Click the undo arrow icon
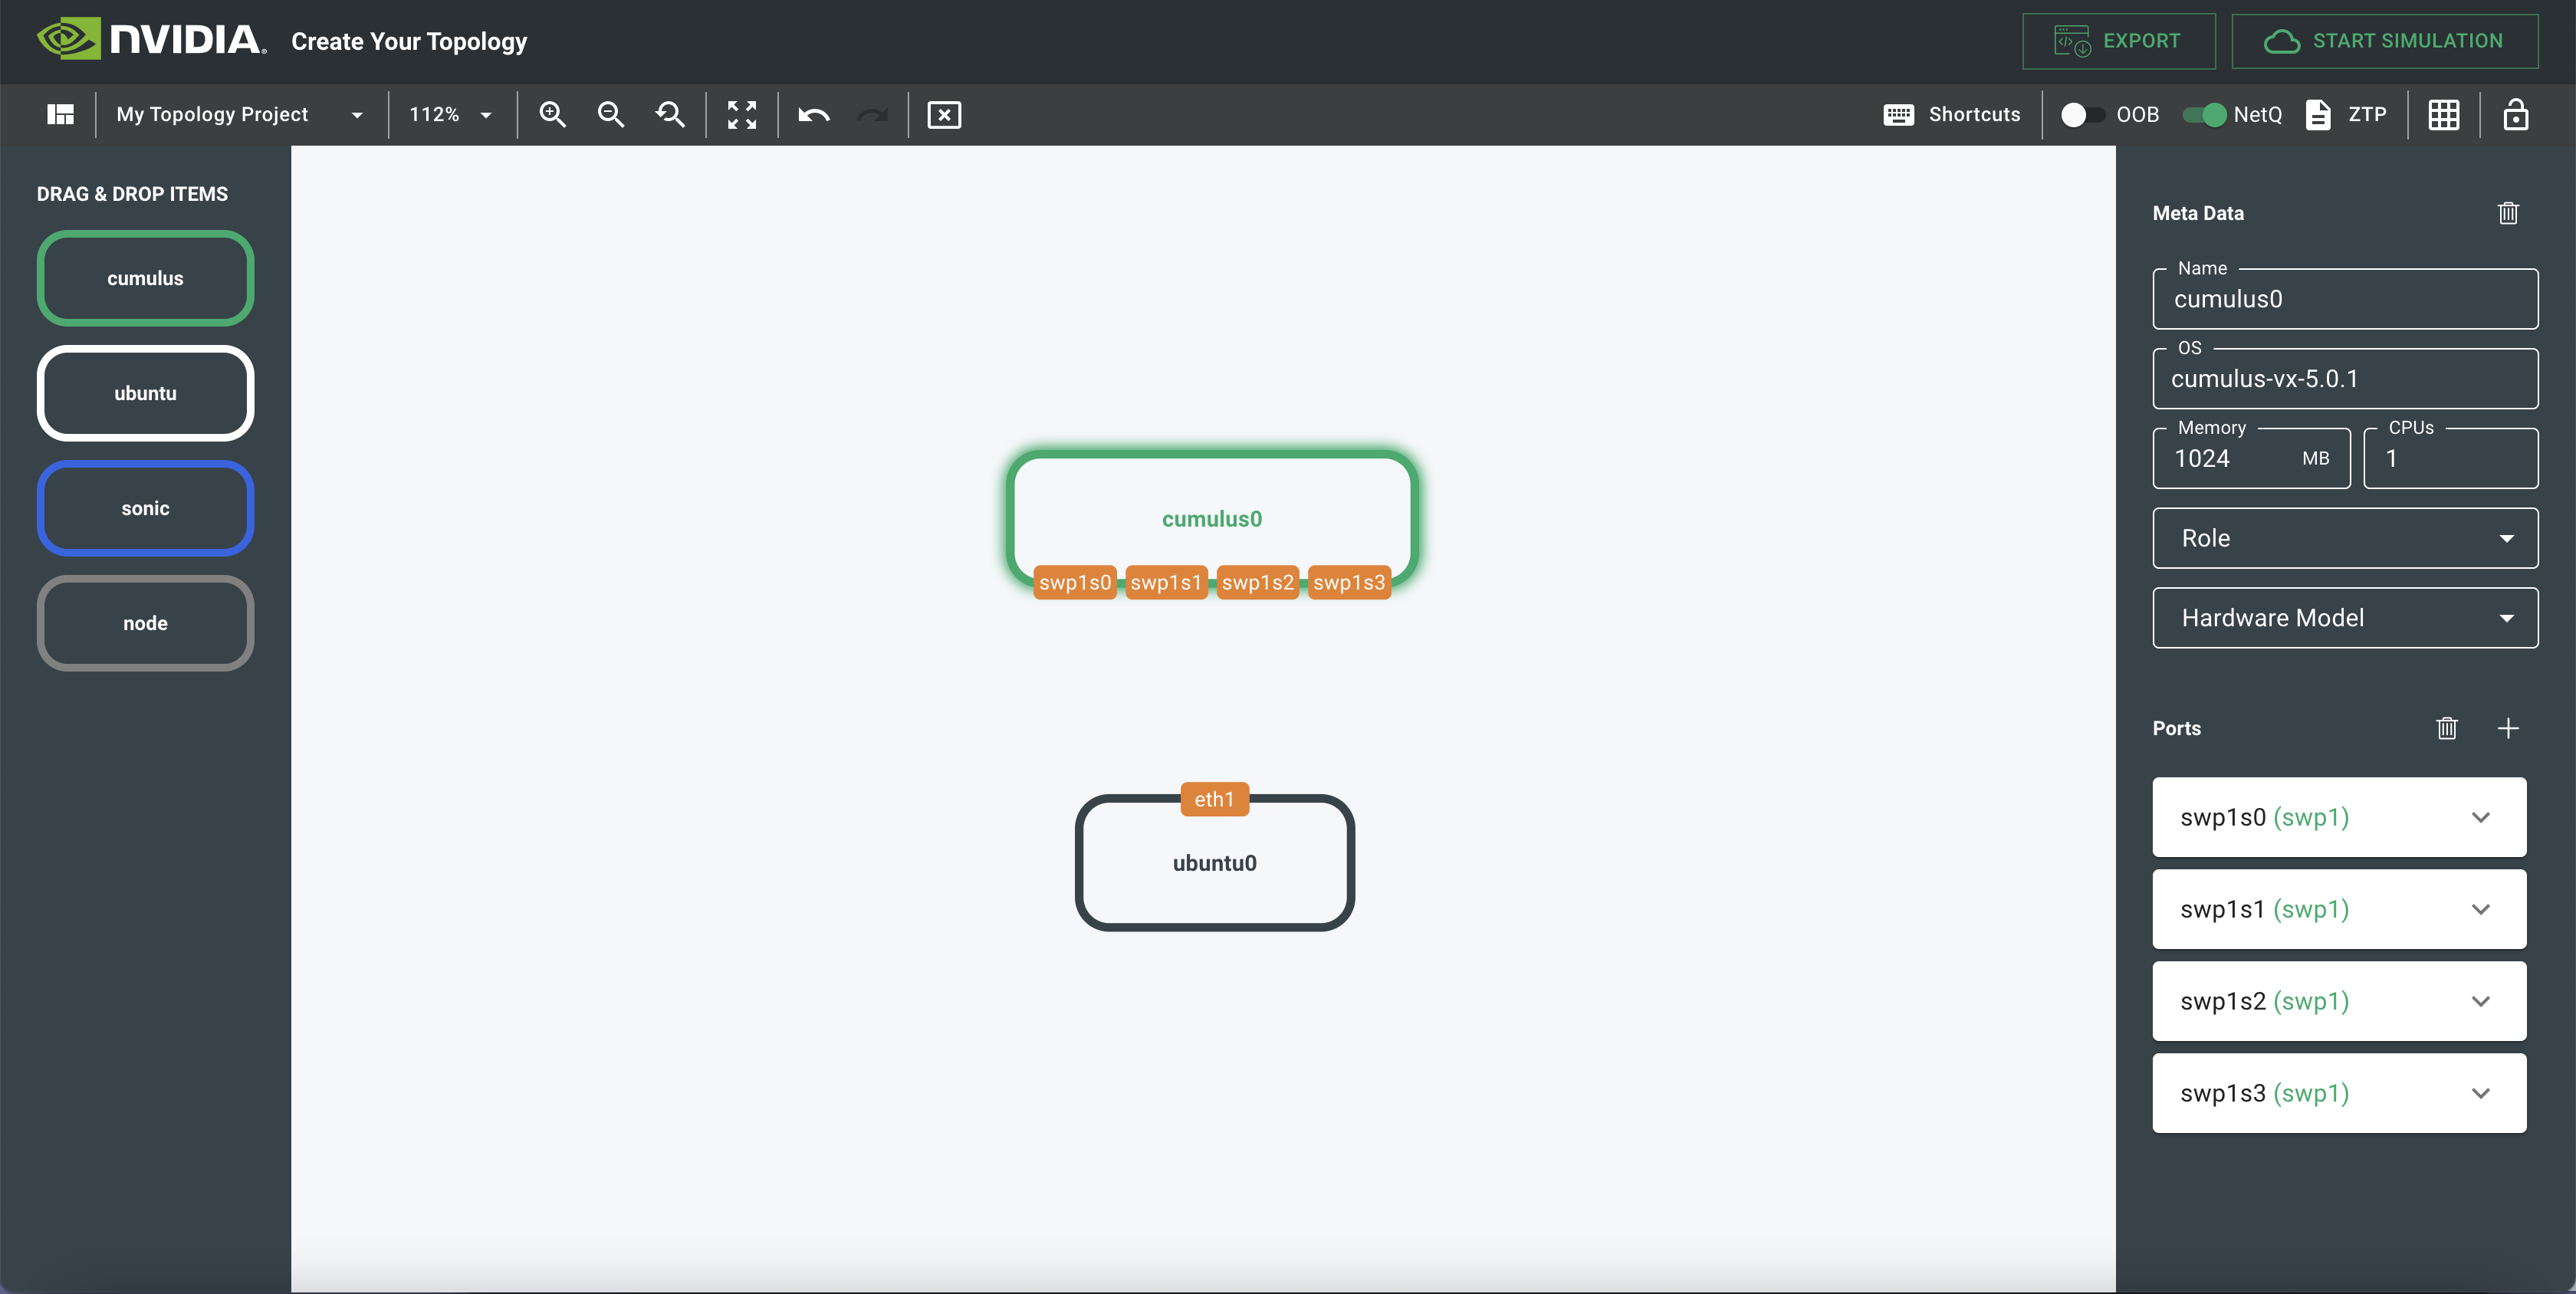The image size is (2576, 1294). [x=813, y=115]
